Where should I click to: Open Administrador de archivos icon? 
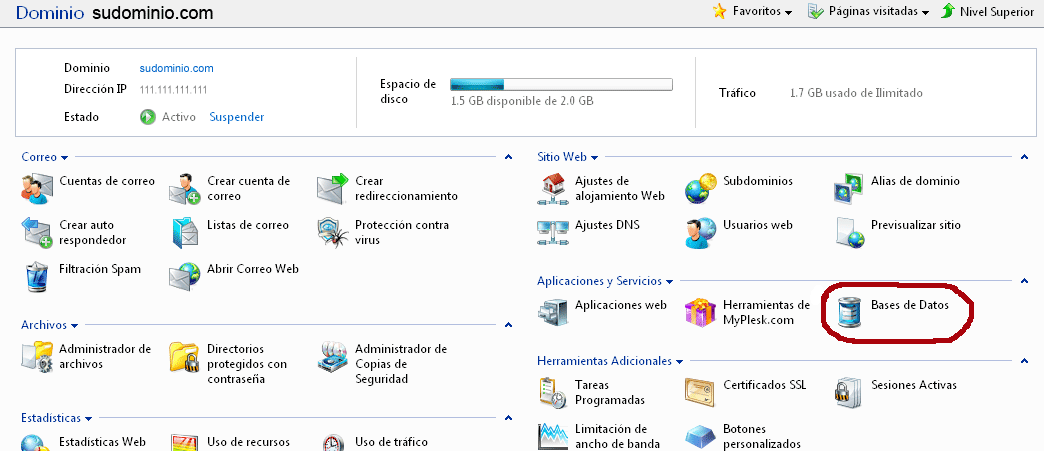point(37,356)
